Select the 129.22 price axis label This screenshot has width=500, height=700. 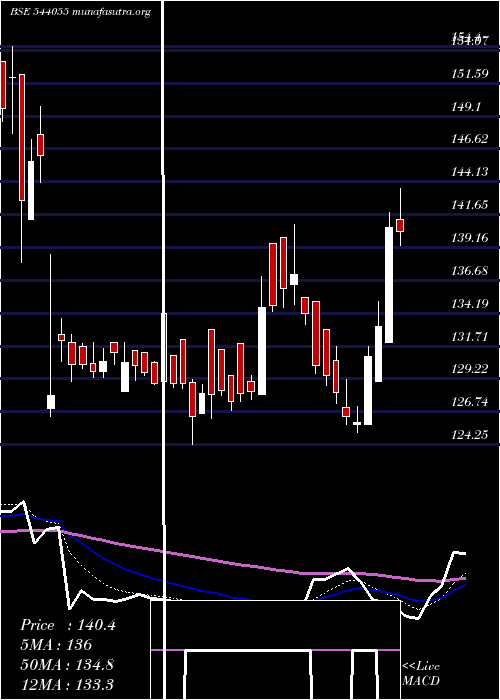[x=470, y=369]
